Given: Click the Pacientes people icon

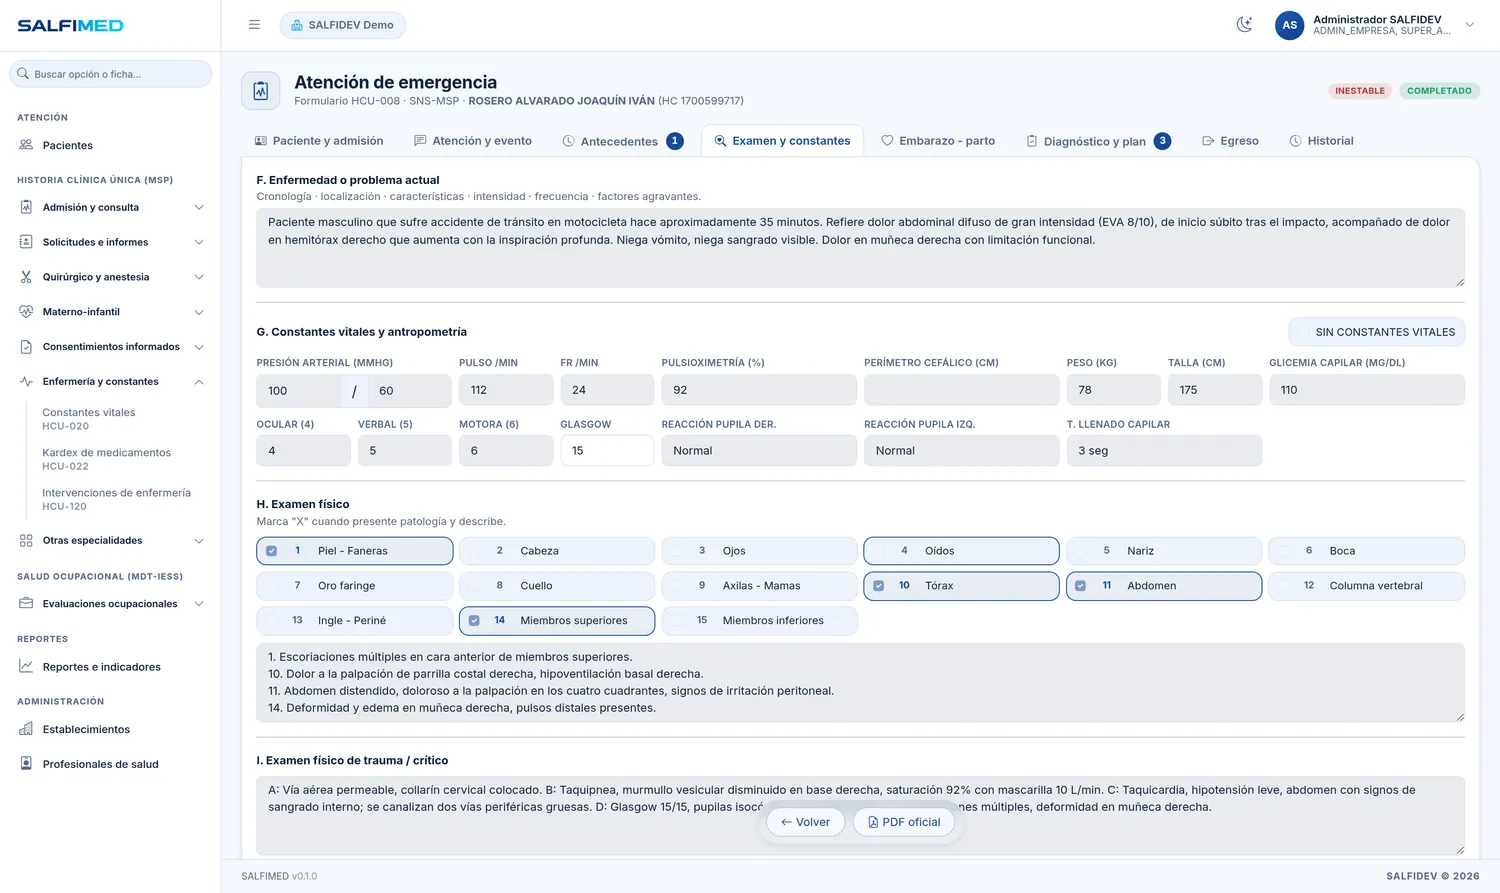Looking at the screenshot, I should click(26, 145).
